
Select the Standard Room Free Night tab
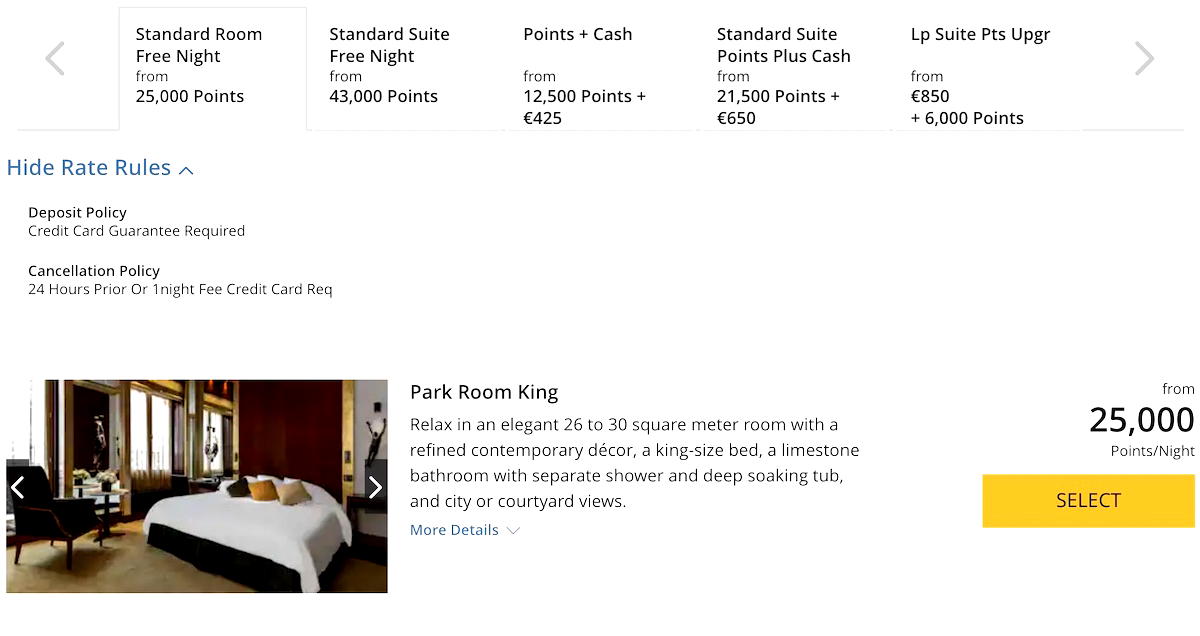pyautogui.click(x=212, y=66)
